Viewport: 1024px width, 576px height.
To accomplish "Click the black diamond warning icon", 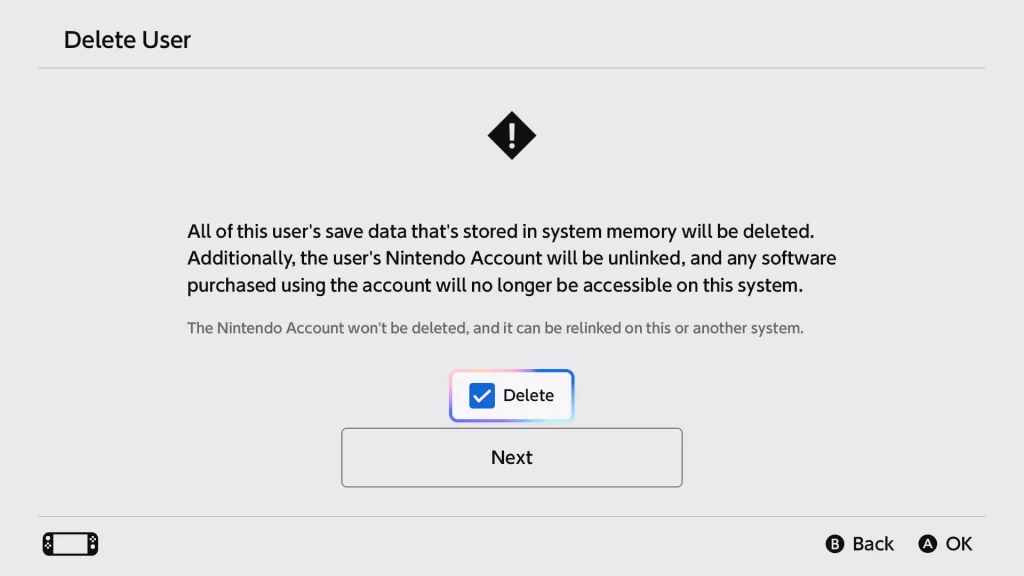I will coord(511,135).
